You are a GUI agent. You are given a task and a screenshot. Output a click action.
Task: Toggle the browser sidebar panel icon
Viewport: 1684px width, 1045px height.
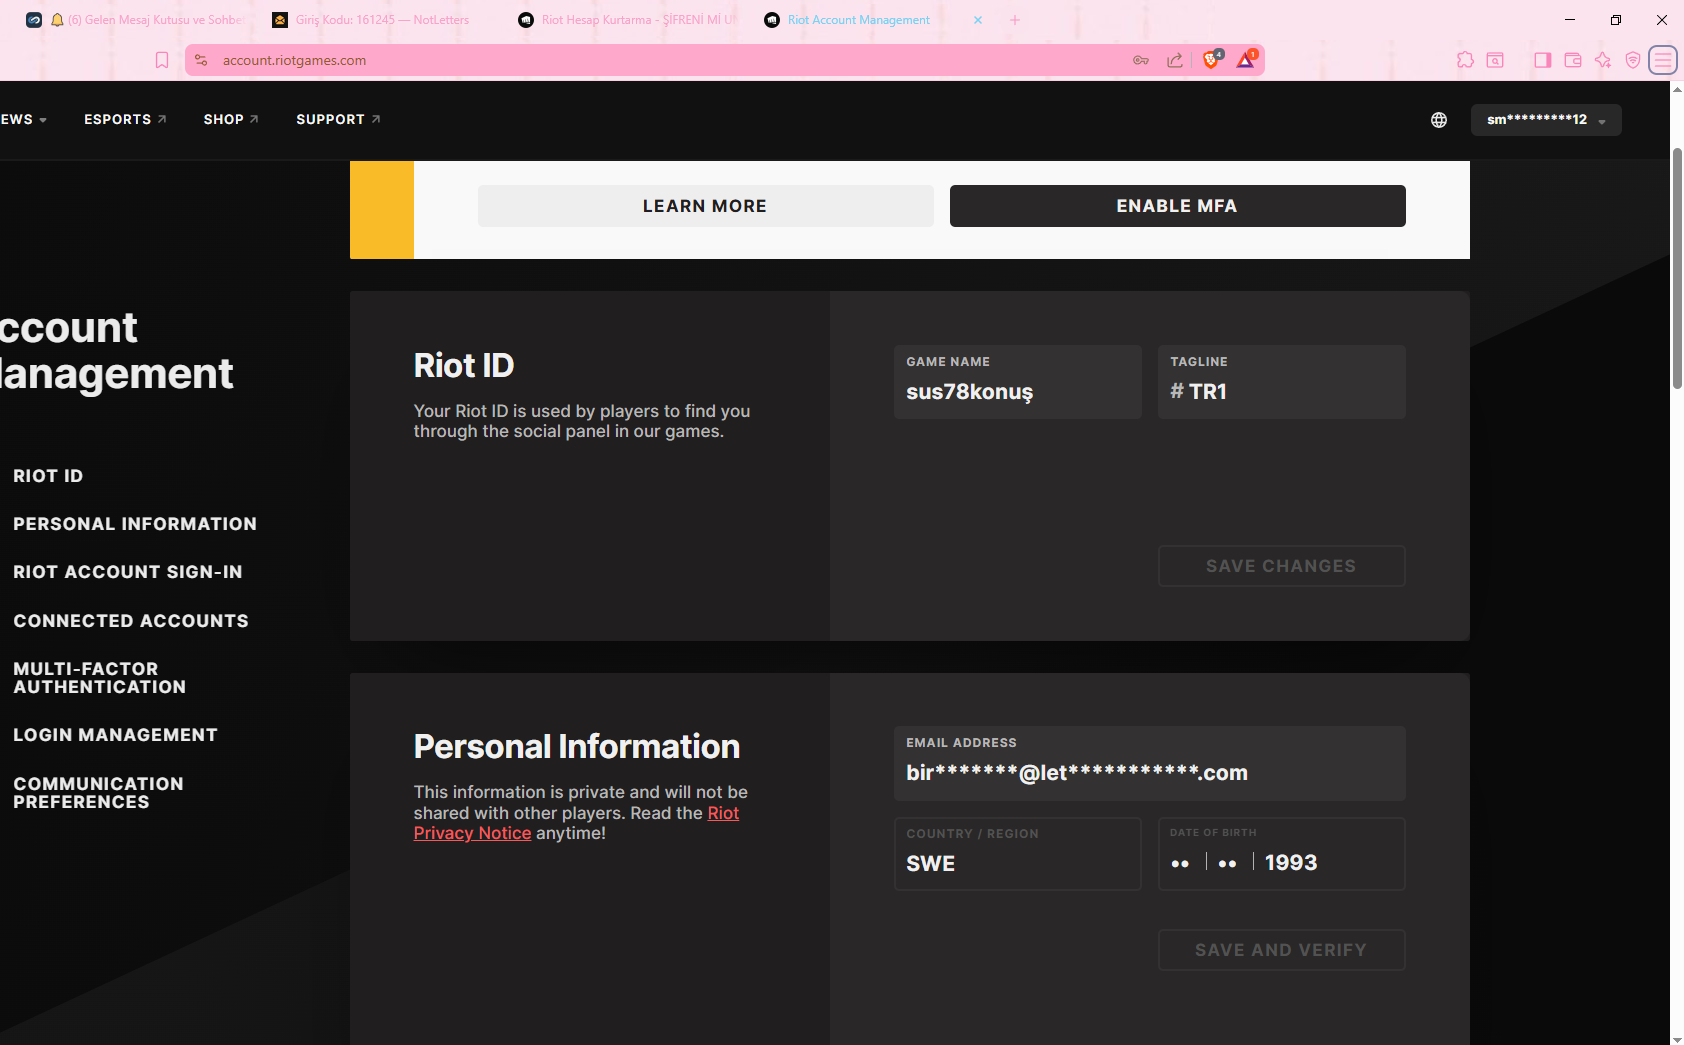1543,60
